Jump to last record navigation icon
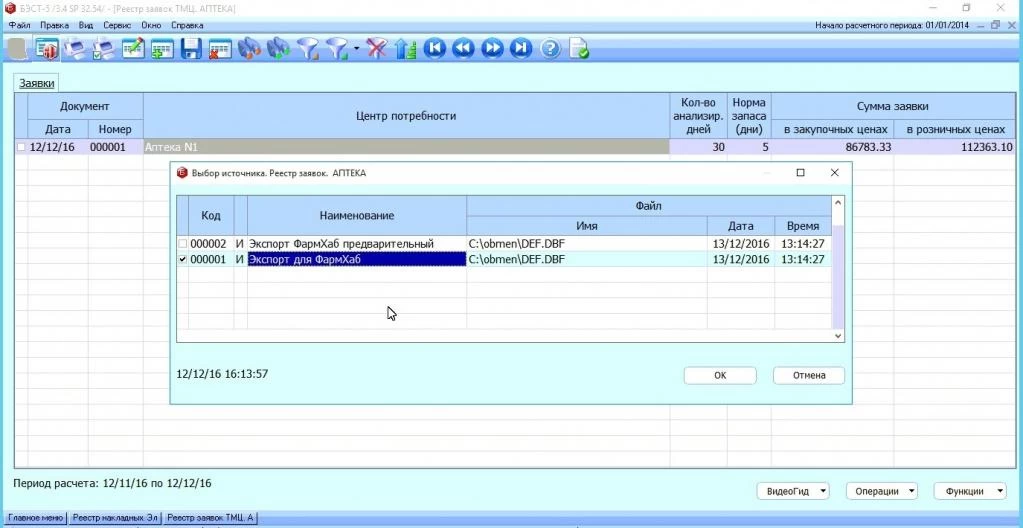The height and width of the screenshot is (528, 1023). tap(521, 48)
